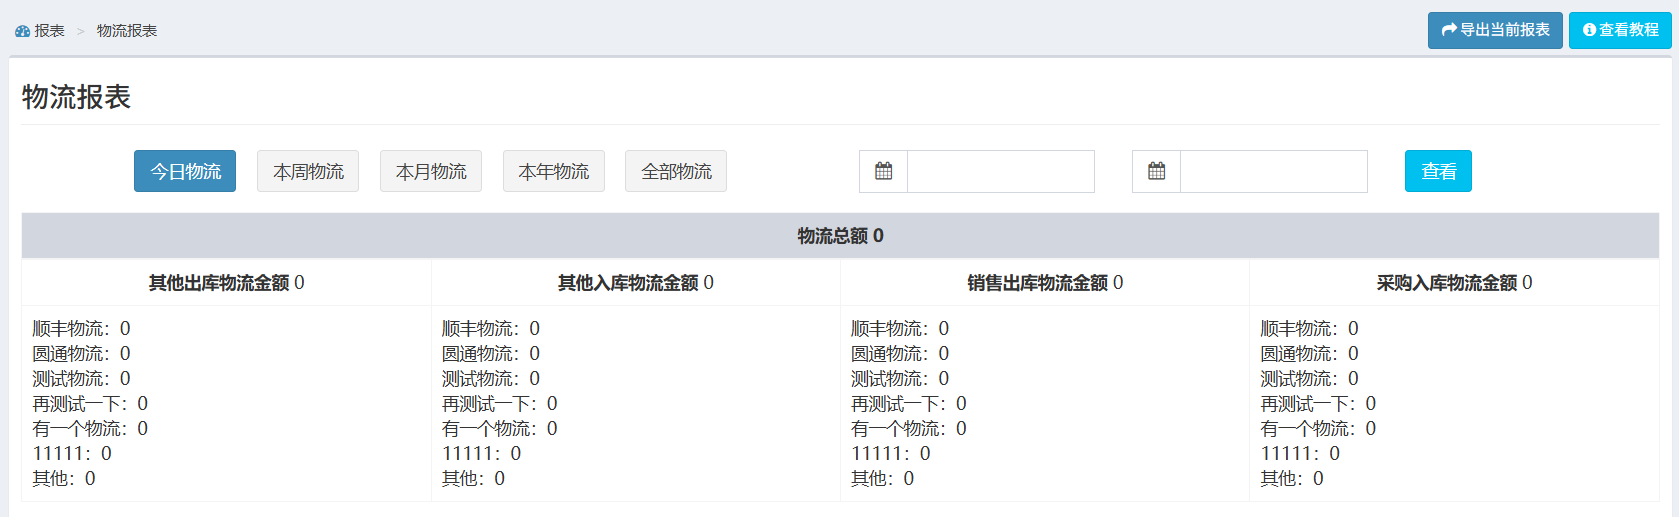
Task: Show the 本月物流 report
Action: point(431,171)
